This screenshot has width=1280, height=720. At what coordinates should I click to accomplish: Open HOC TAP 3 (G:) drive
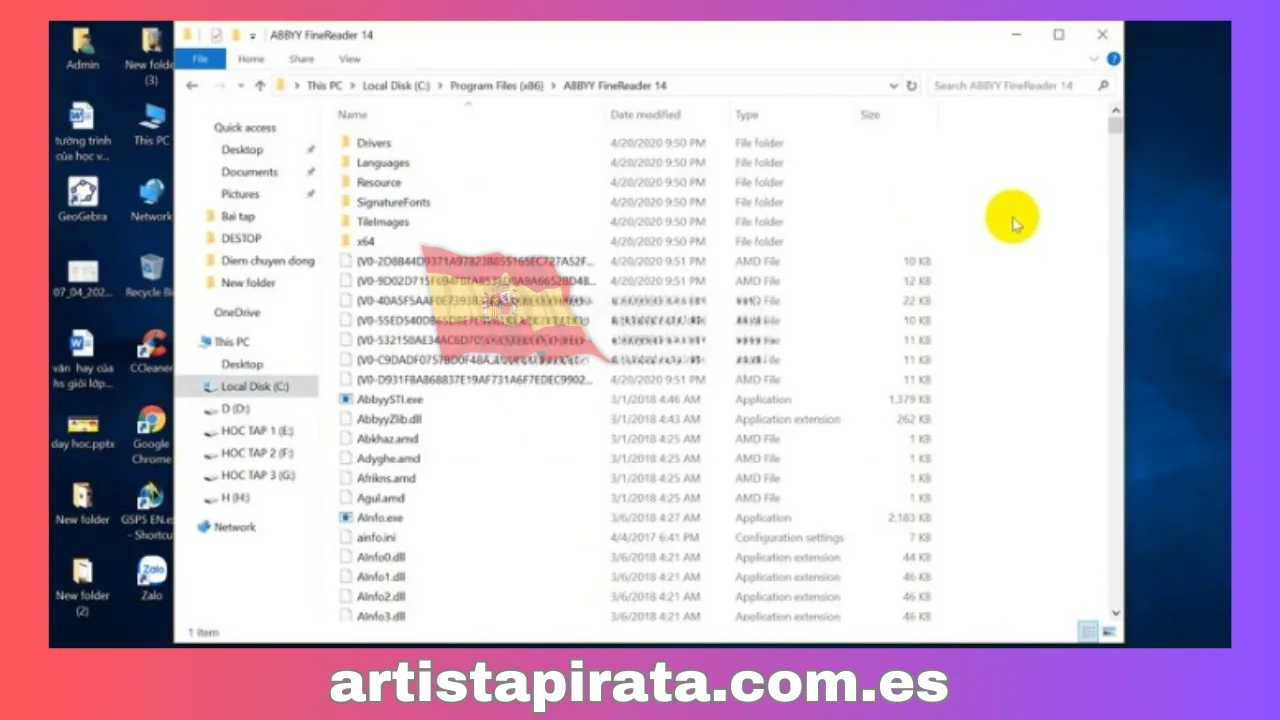[257, 475]
